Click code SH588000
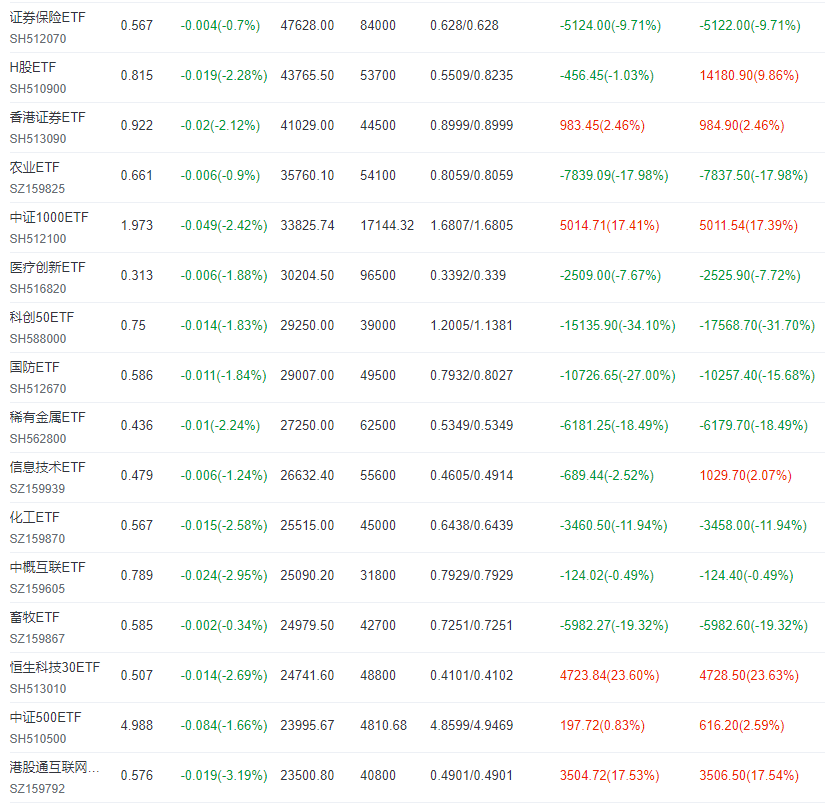Viewport: 825px width, 803px height. pos(38,339)
